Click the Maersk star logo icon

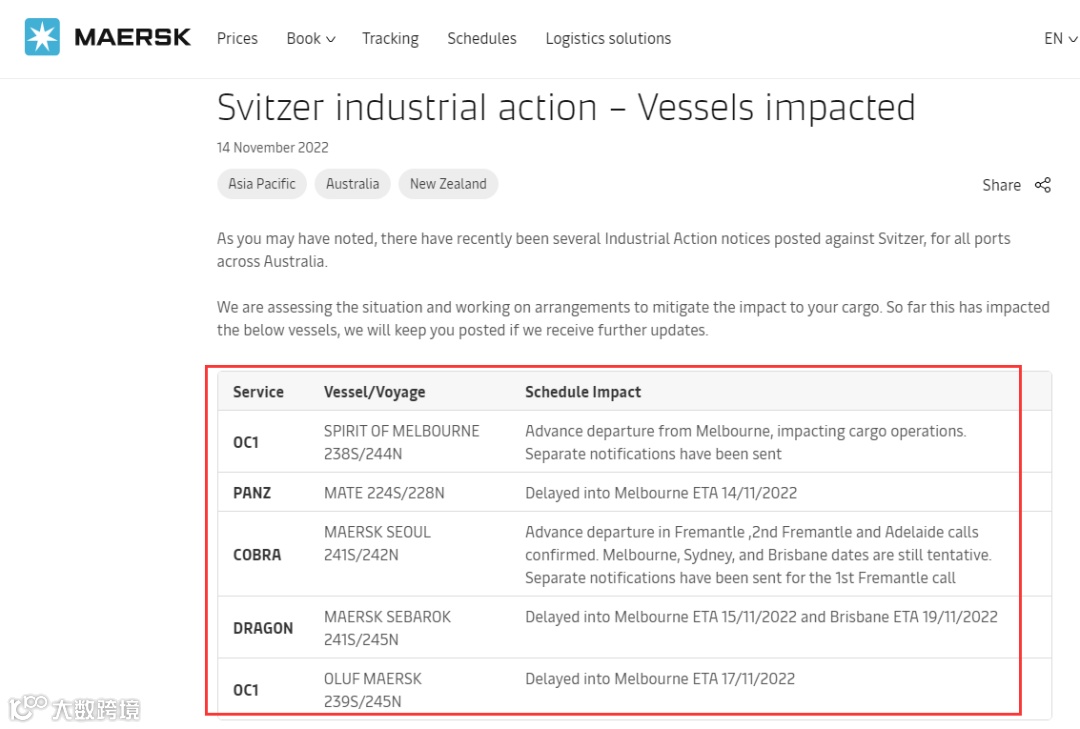42,38
